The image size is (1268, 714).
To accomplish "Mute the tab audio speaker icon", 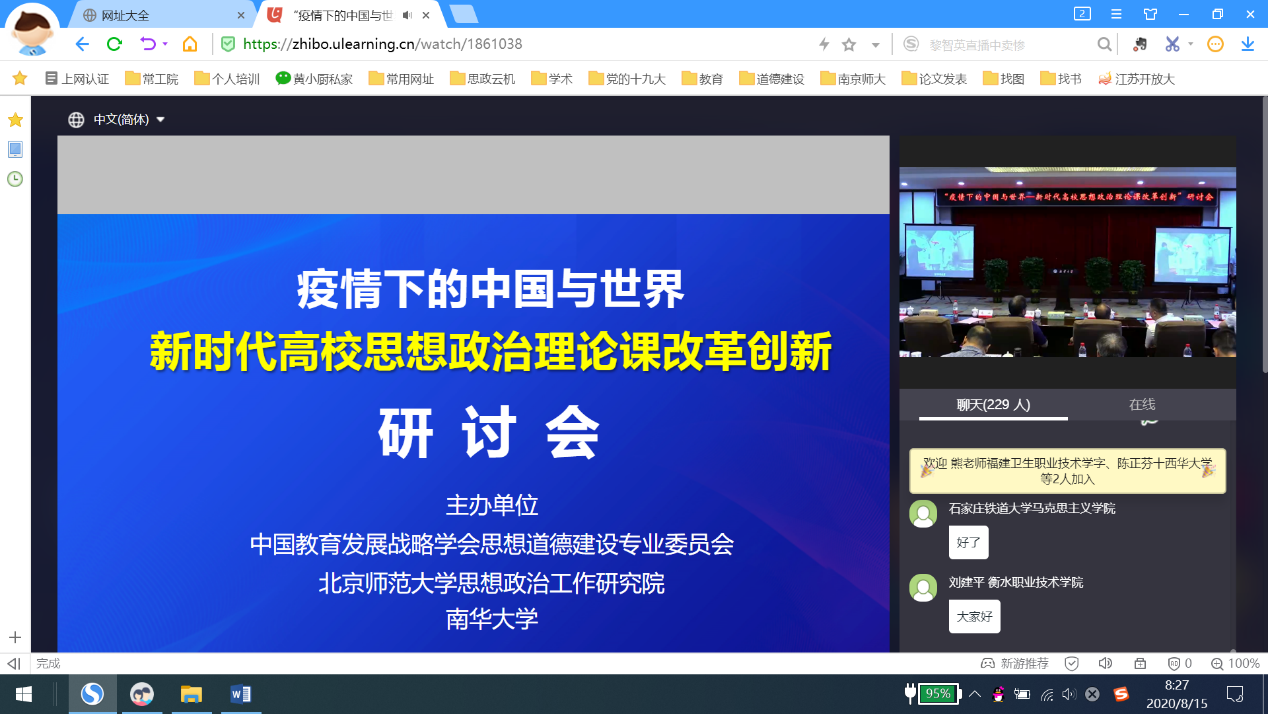I will (x=407, y=15).
